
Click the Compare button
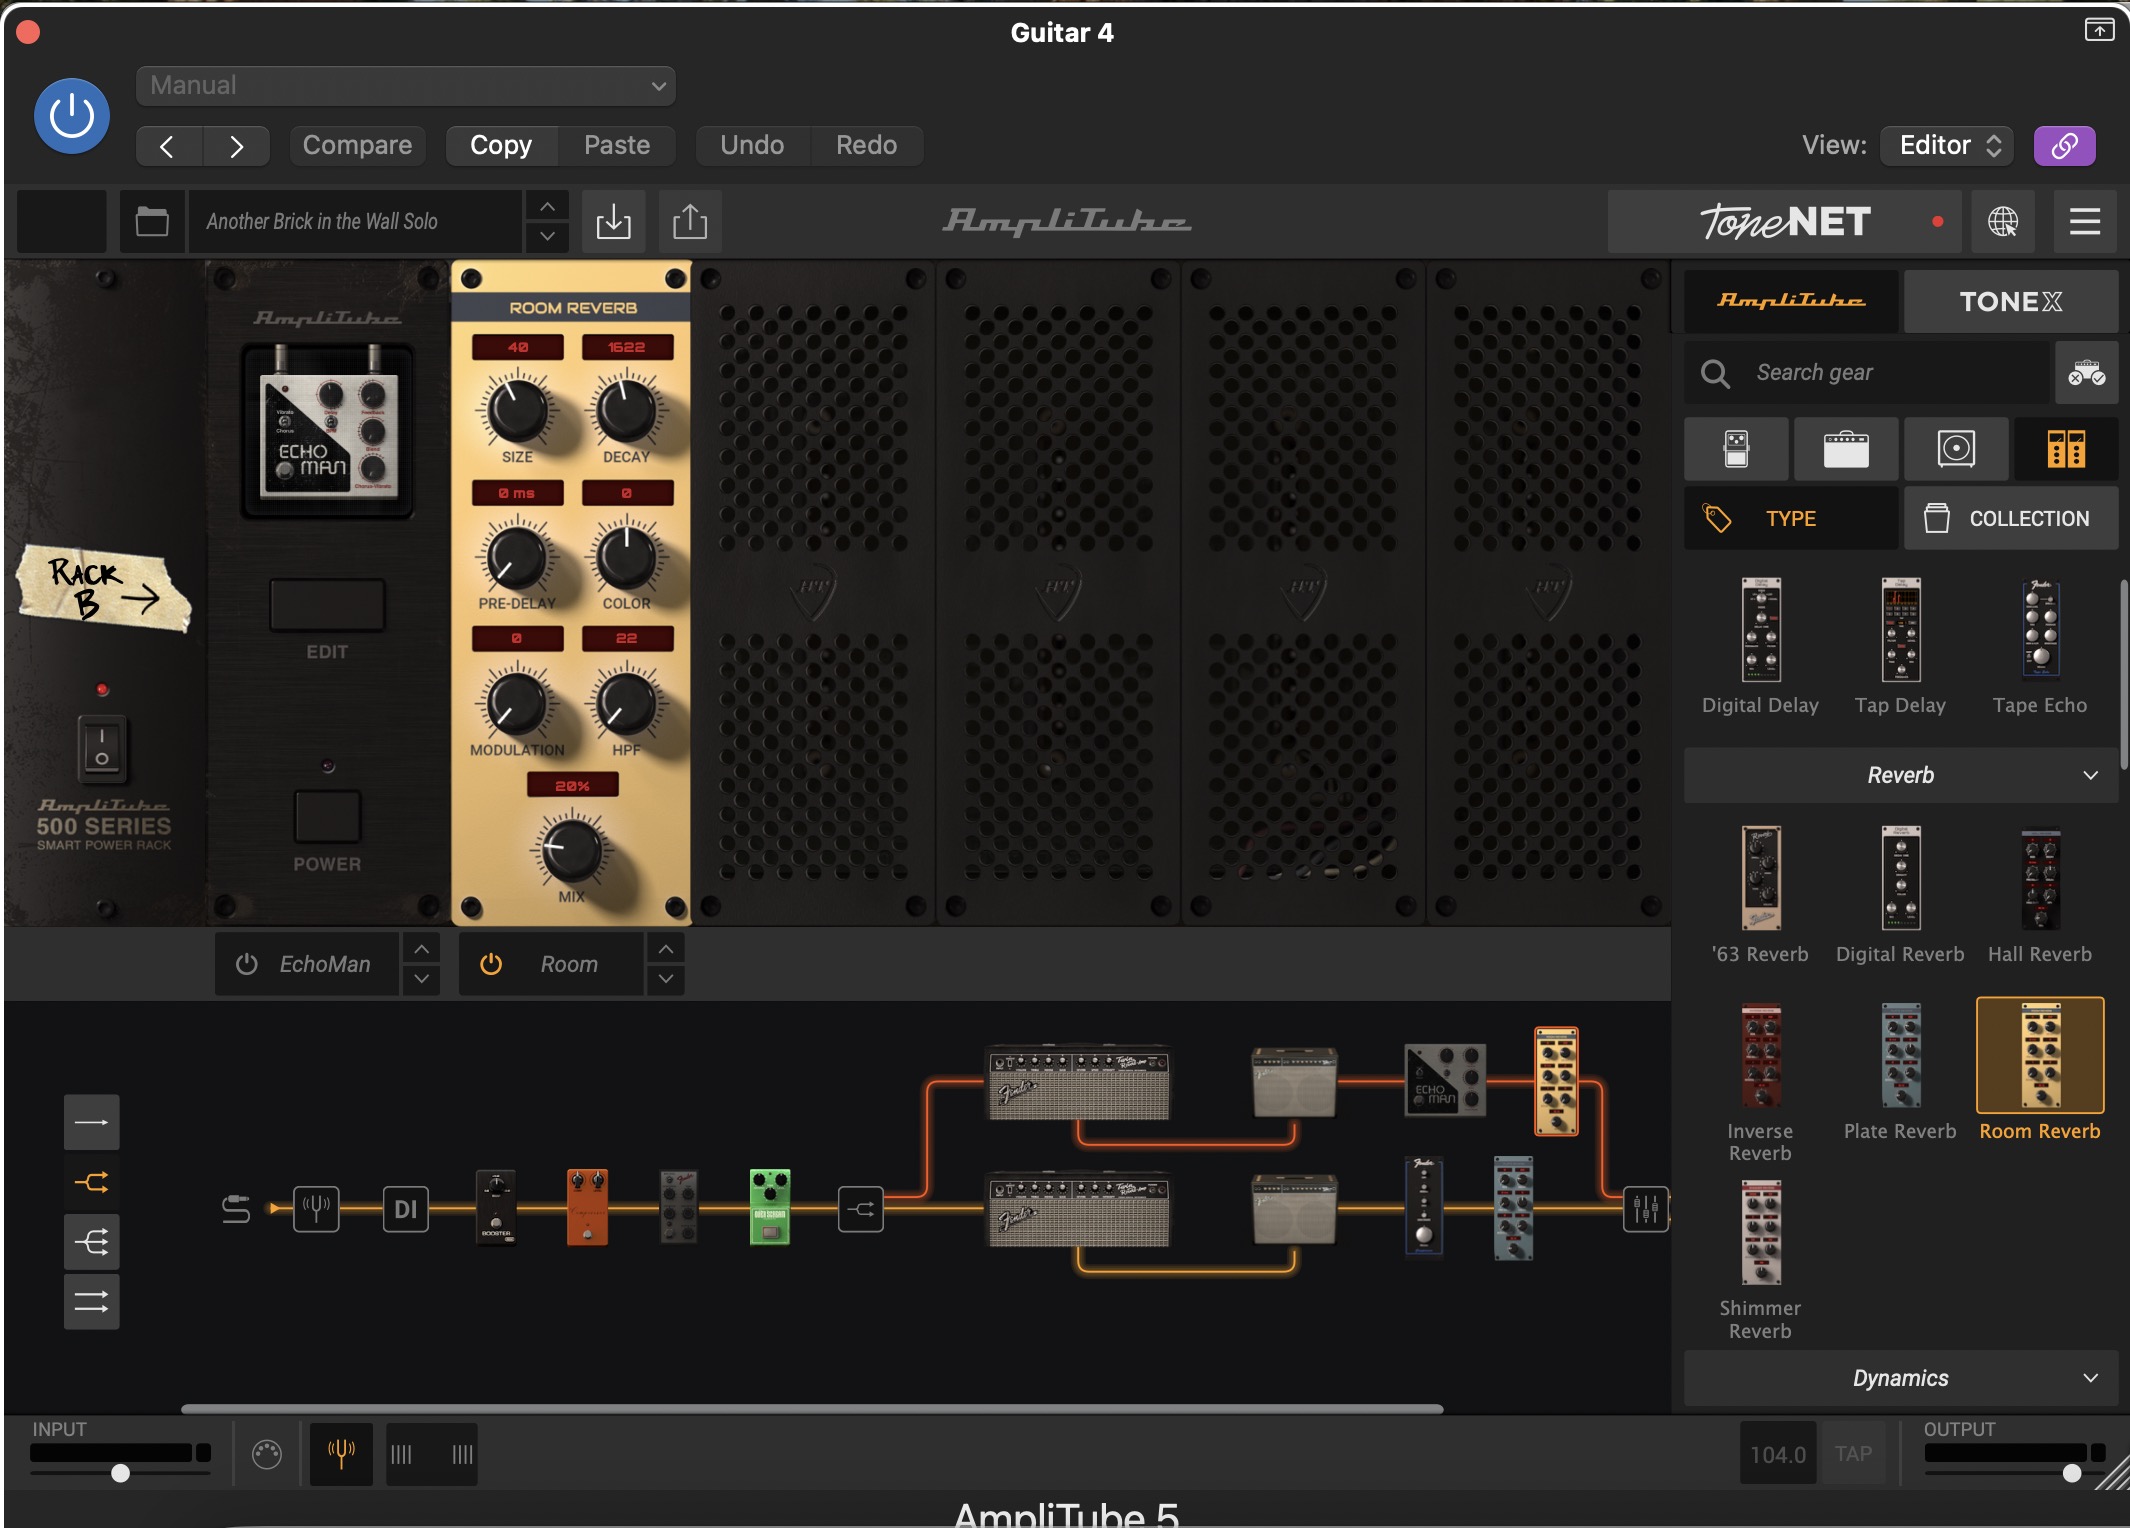(x=357, y=146)
